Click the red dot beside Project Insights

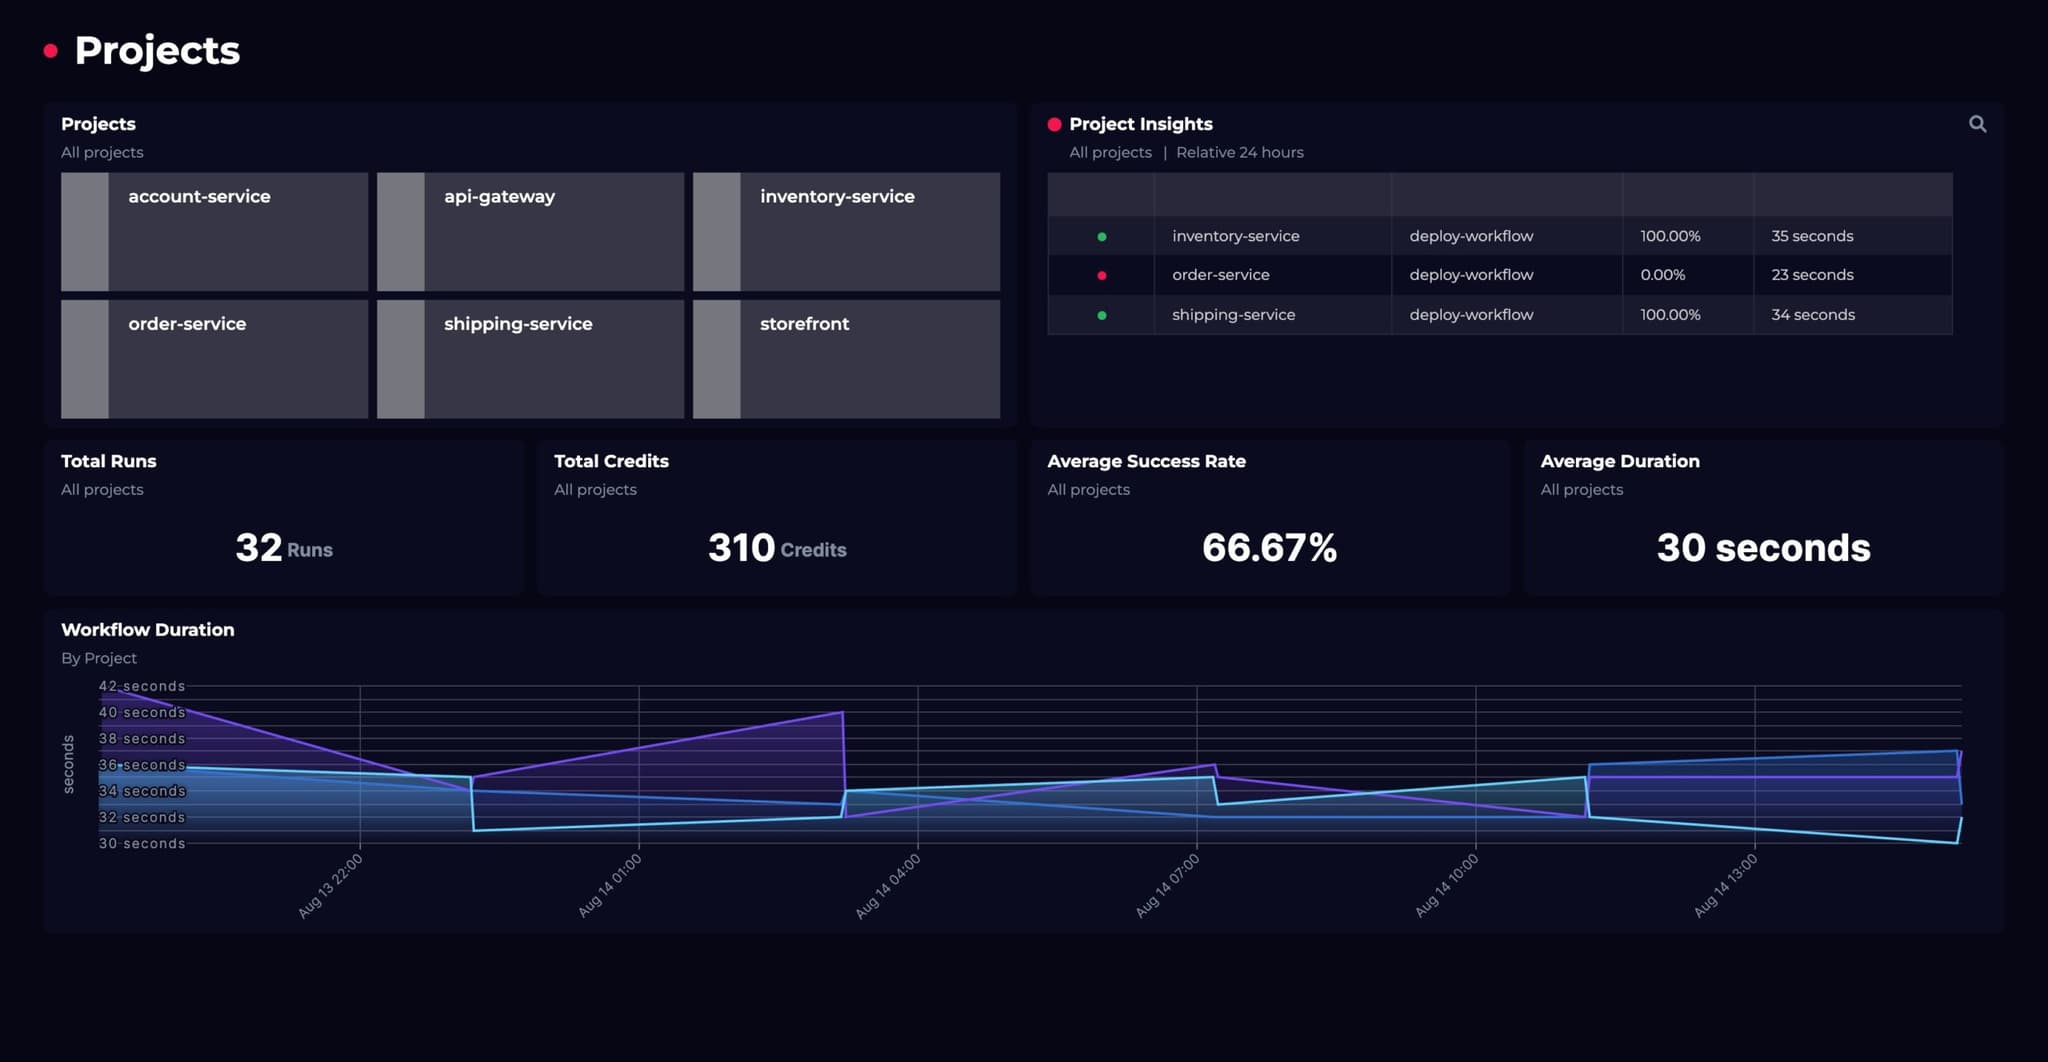(x=1054, y=124)
